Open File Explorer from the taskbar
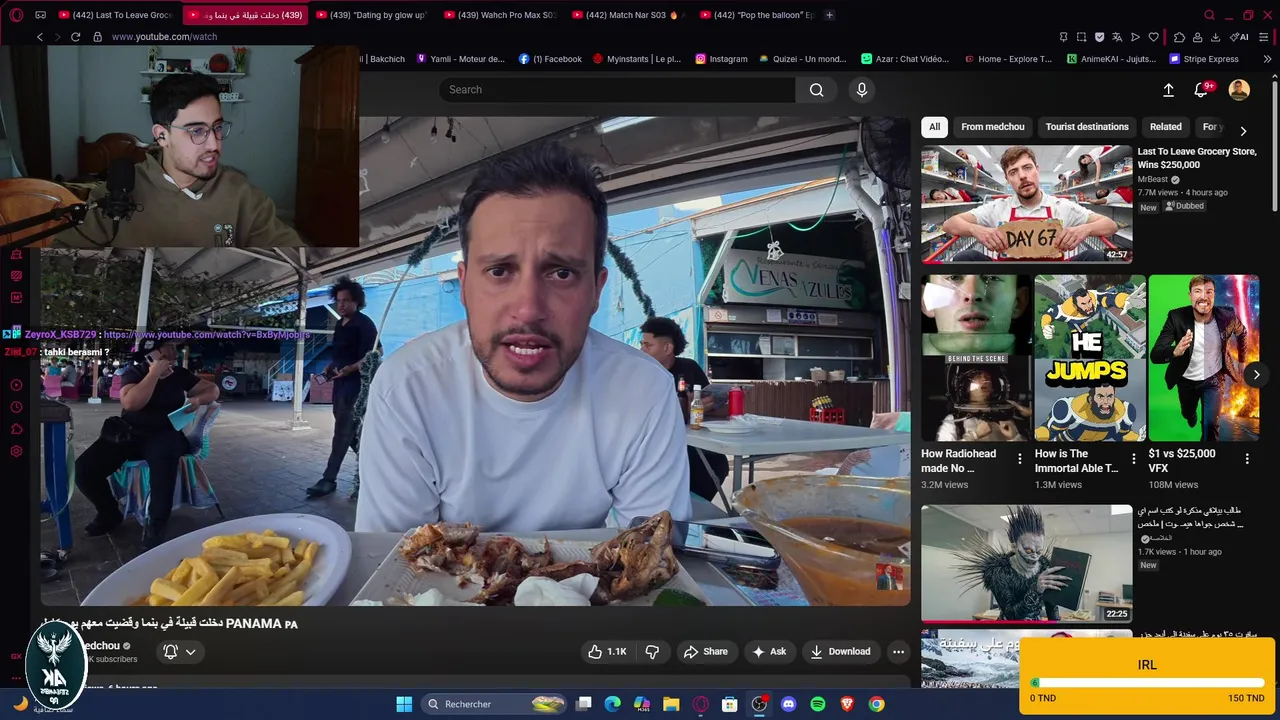This screenshot has width=1280, height=720. click(671, 704)
